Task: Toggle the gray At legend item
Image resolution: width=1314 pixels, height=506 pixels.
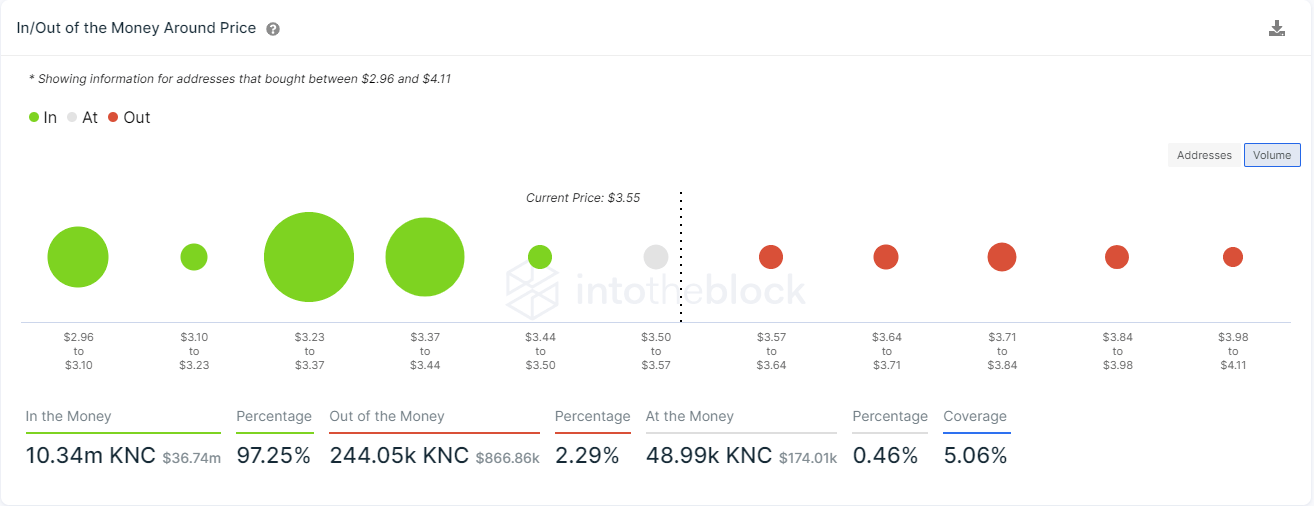Action: 83,117
